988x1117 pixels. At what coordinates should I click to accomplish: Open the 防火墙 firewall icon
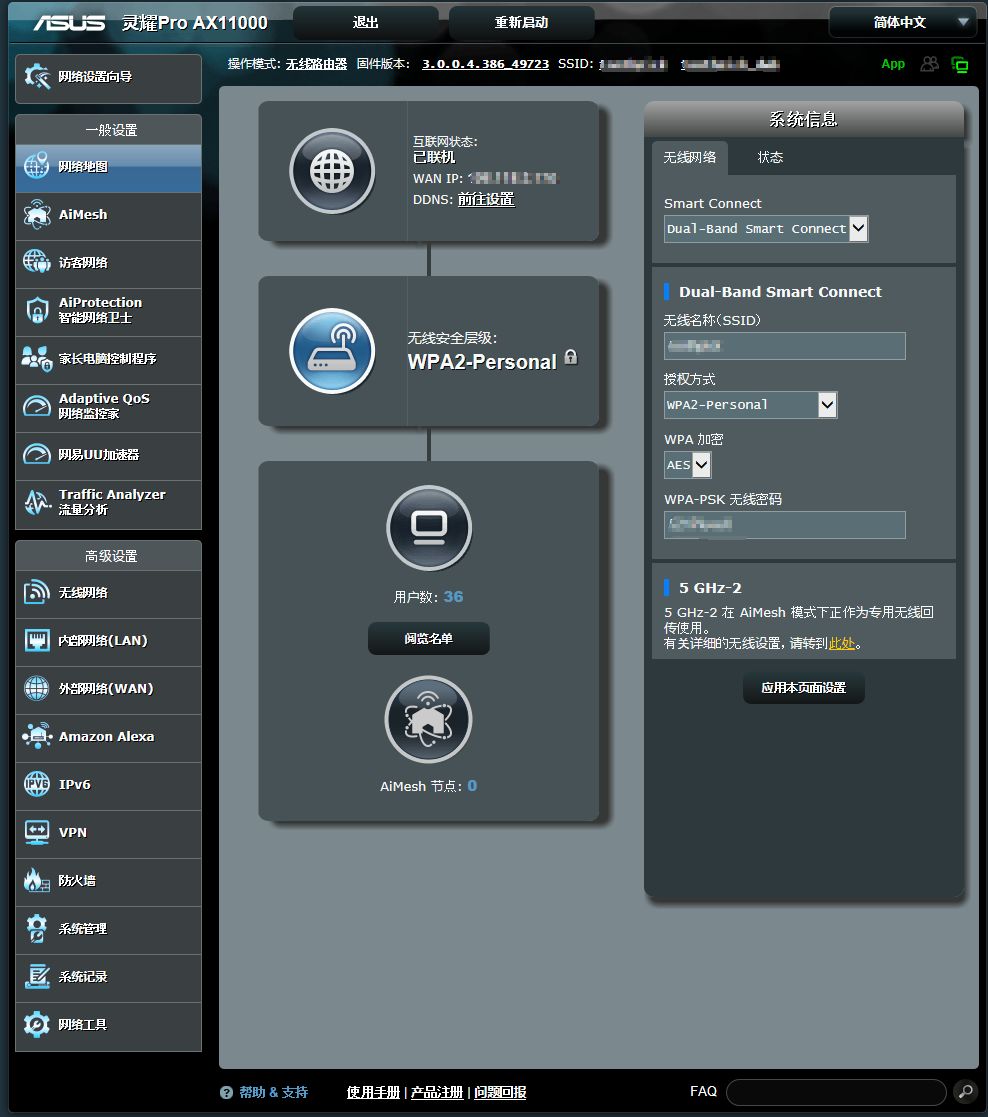[37, 880]
